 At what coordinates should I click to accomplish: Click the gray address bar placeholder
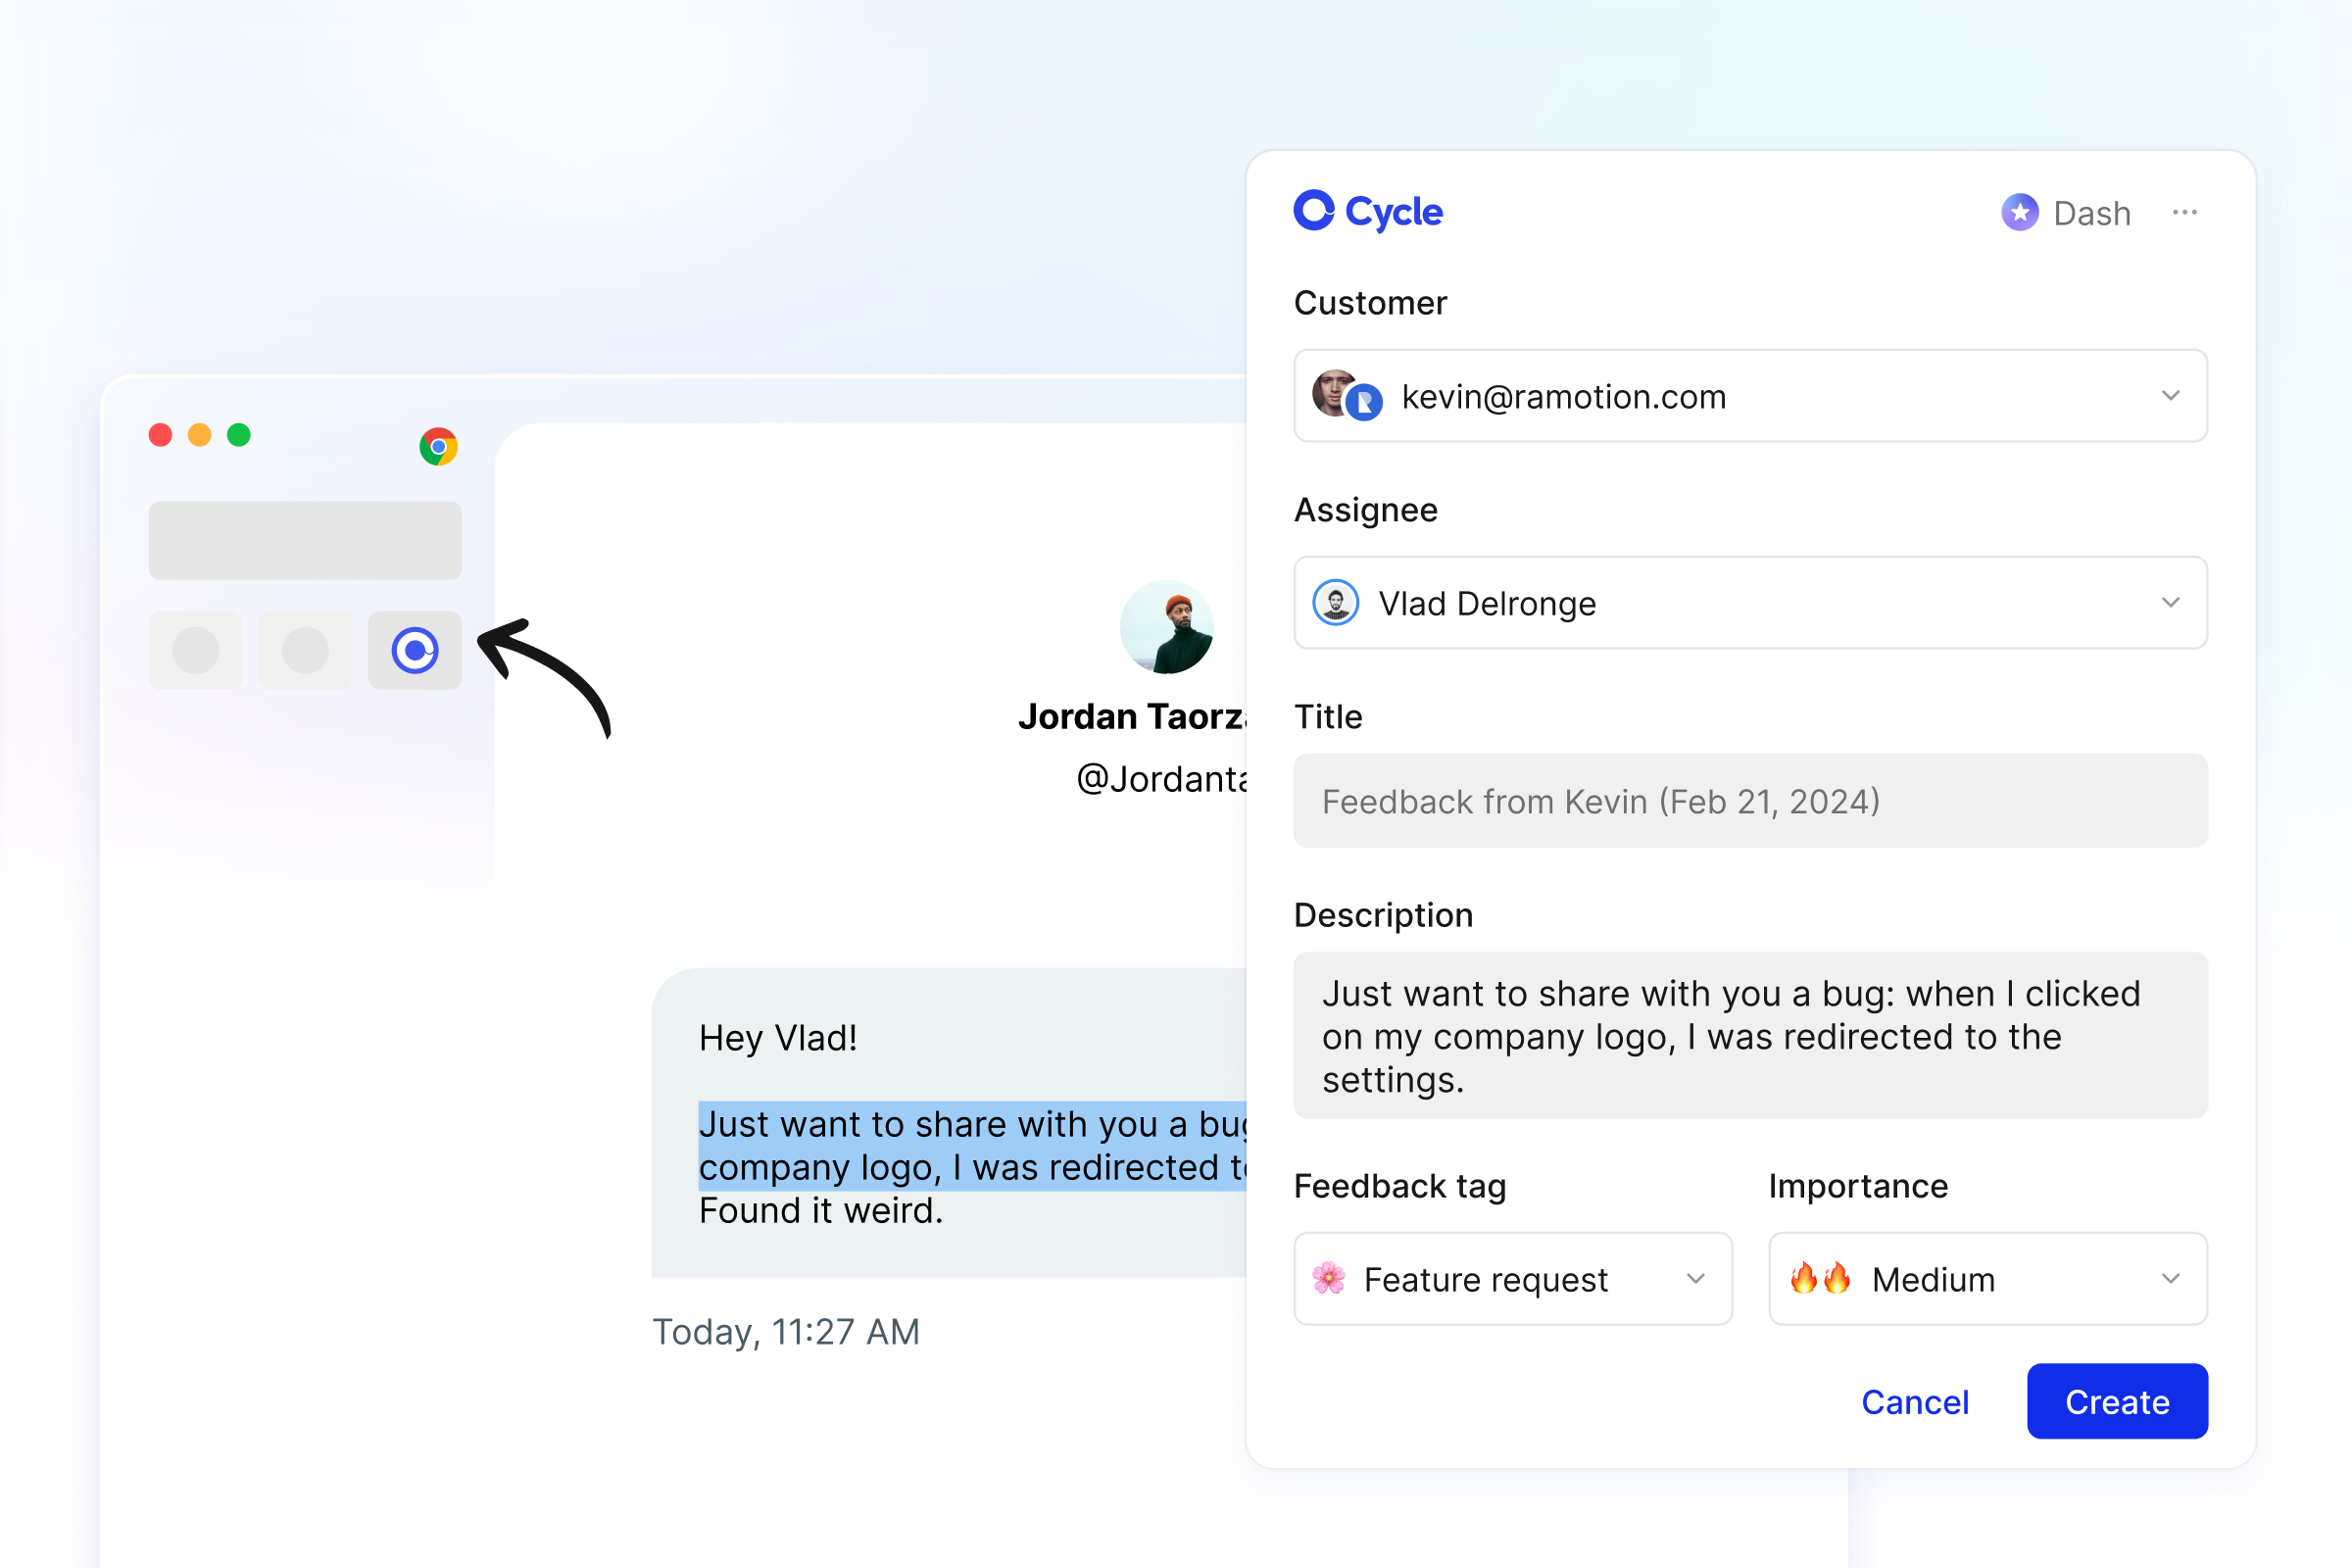tap(305, 540)
